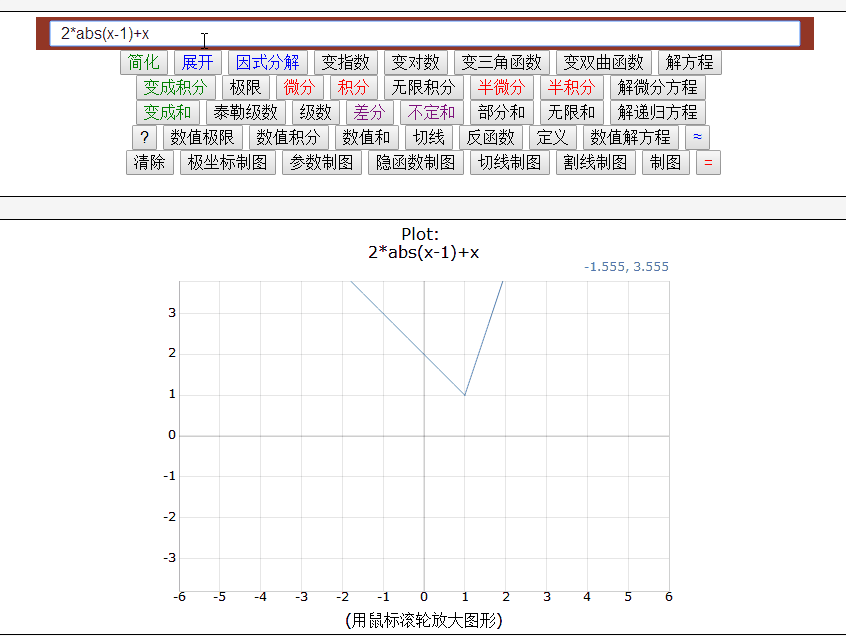Image resolution: width=846 pixels, height=636 pixels.
Task: Open help with the ? button
Action: pyautogui.click(x=144, y=138)
